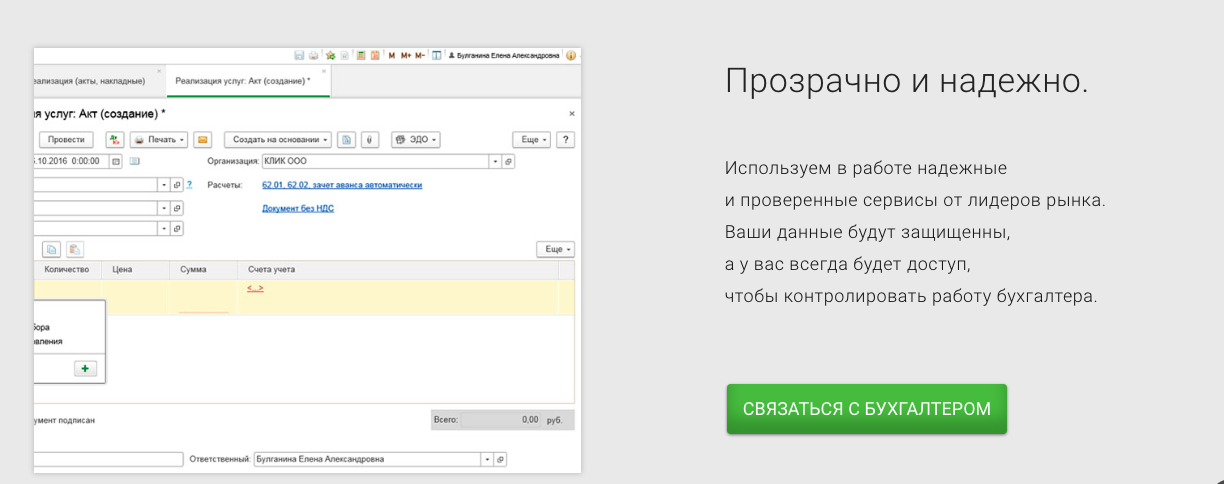The image size is (1224, 484).
Task: Click the copy rows icon above table
Action: pyautogui.click(x=51, y=249)
